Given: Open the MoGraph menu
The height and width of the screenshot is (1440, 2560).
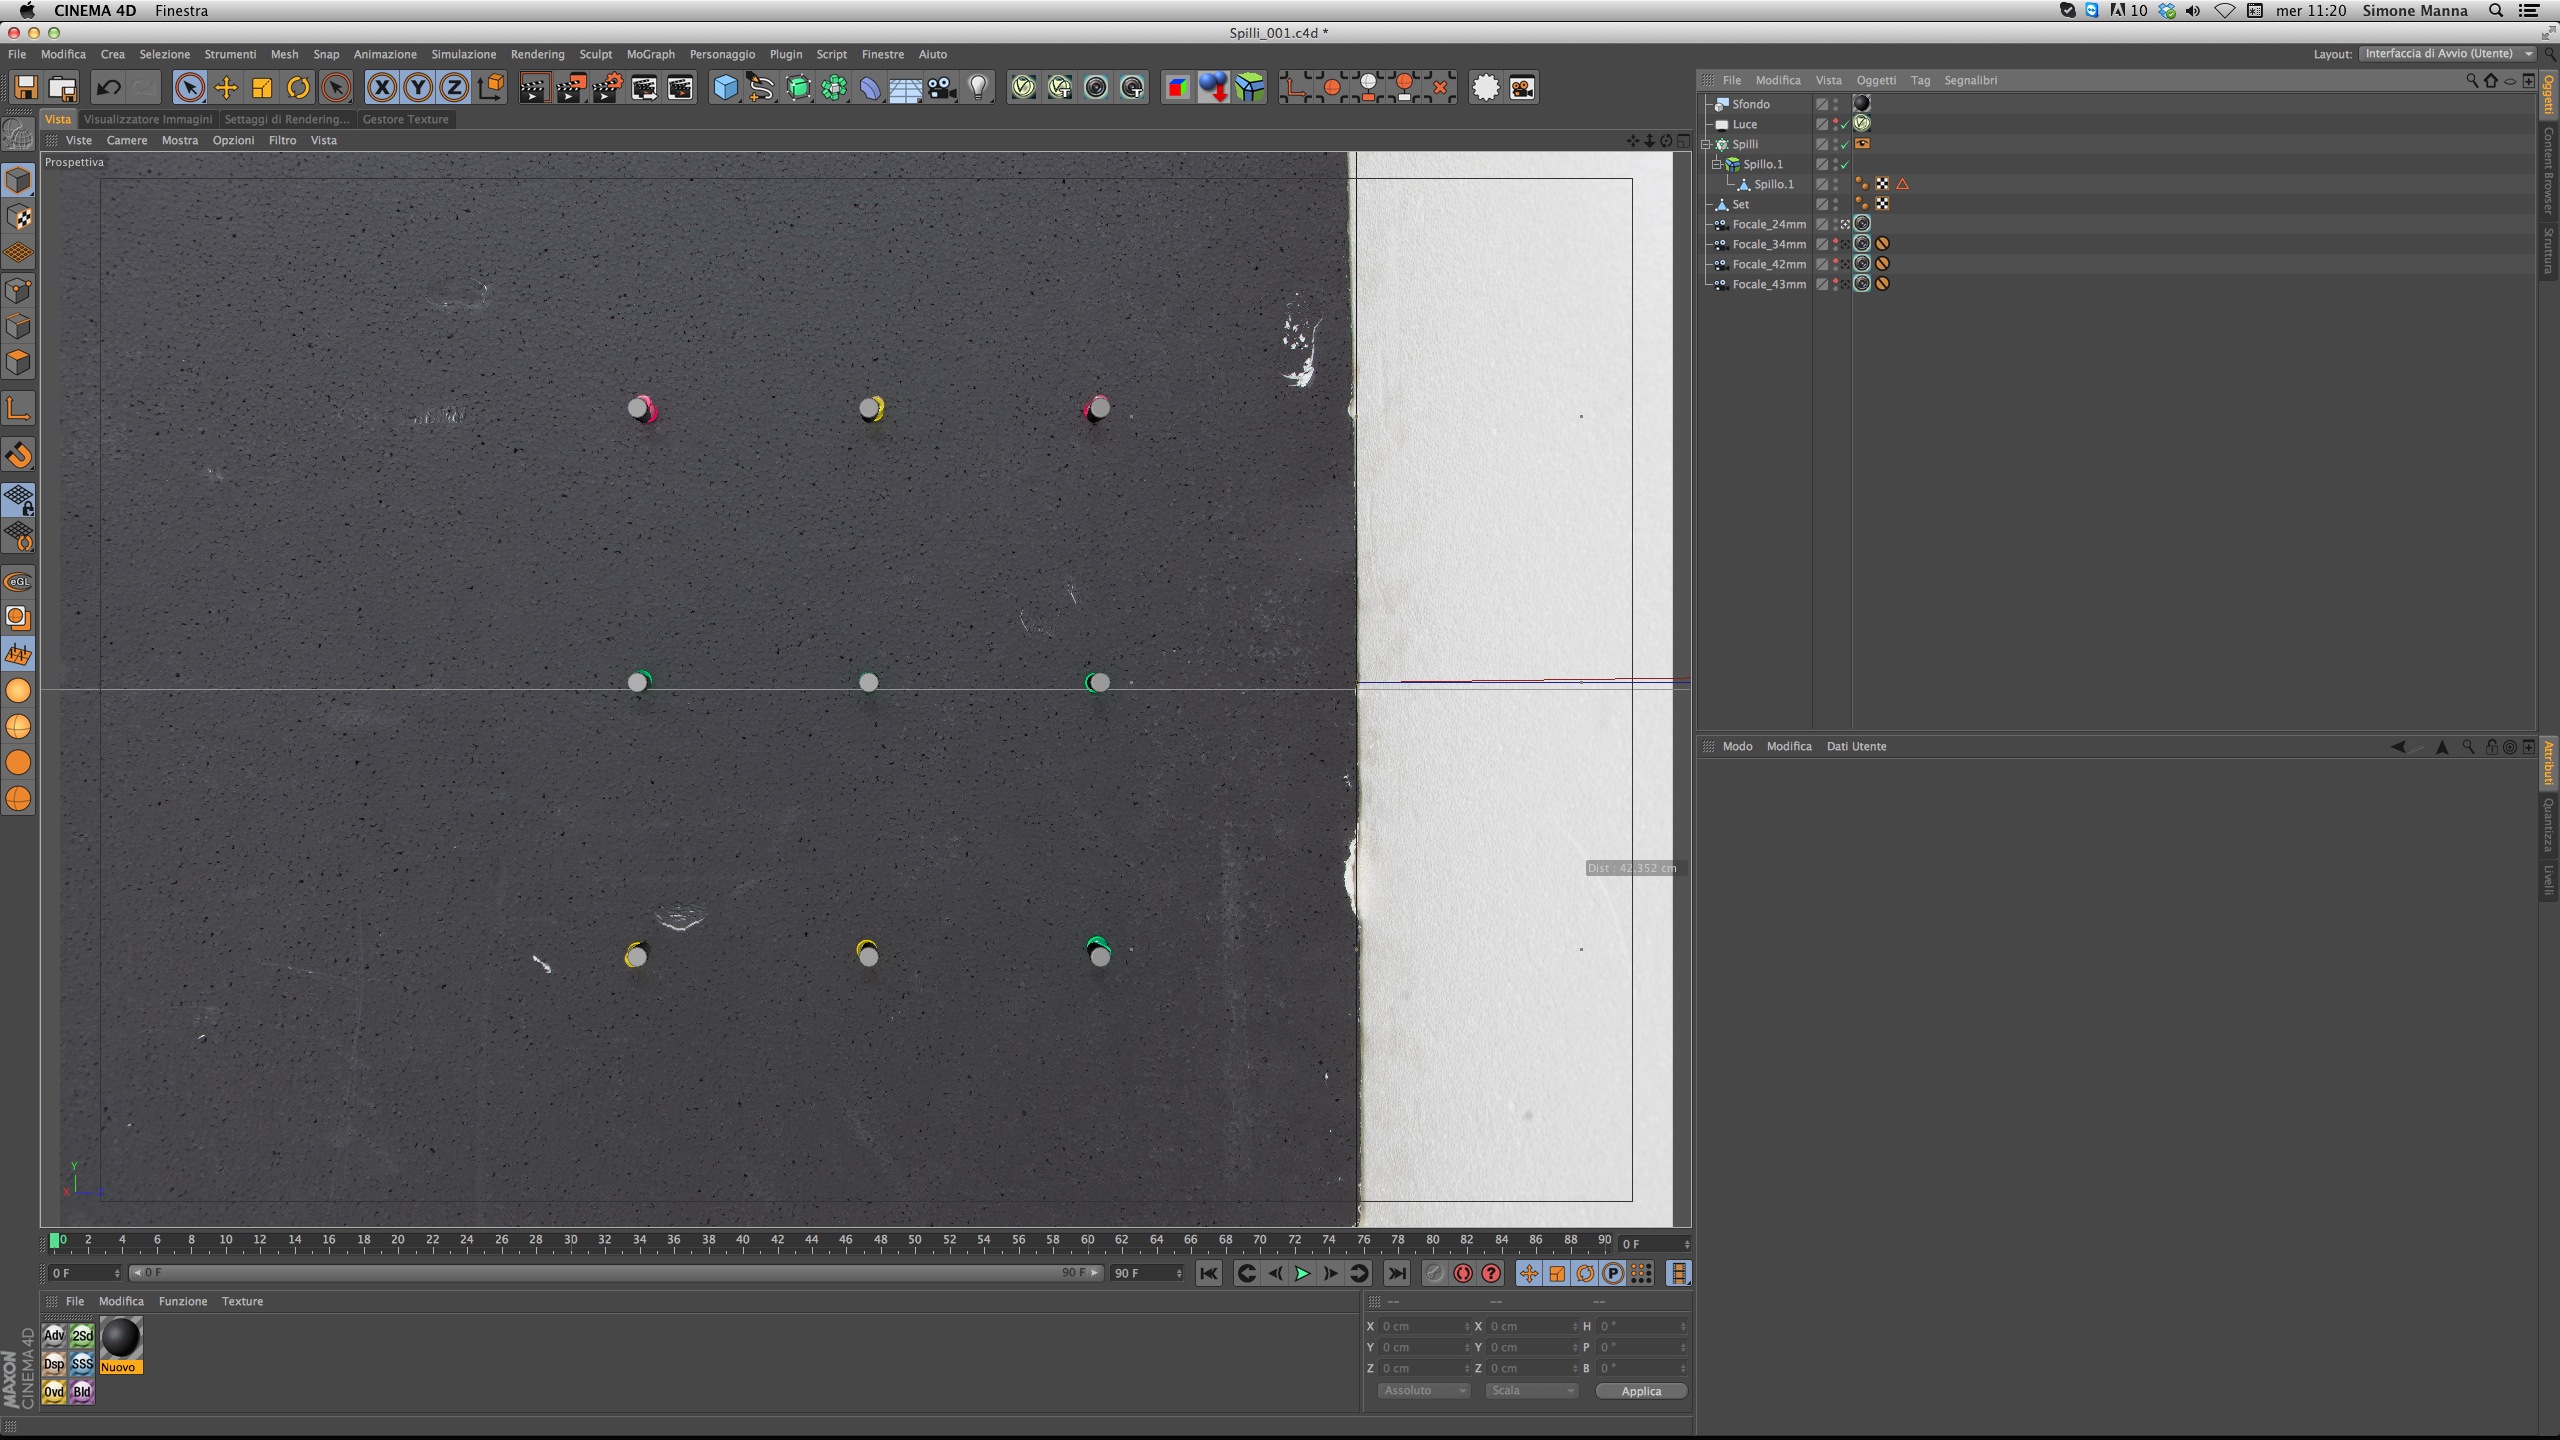Looking at the screenshot, I should (x=650, y=54).
